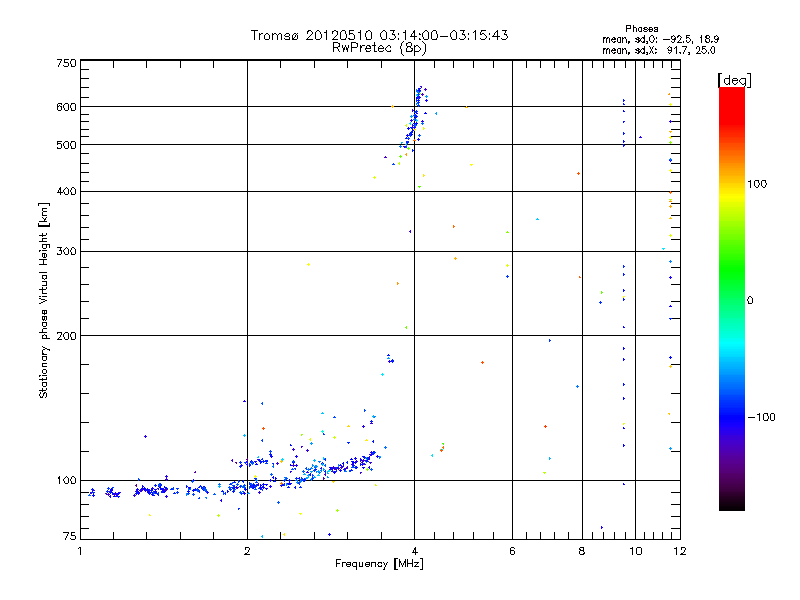Click the 'Frequency [MHz]' axis label

point(379,564)
